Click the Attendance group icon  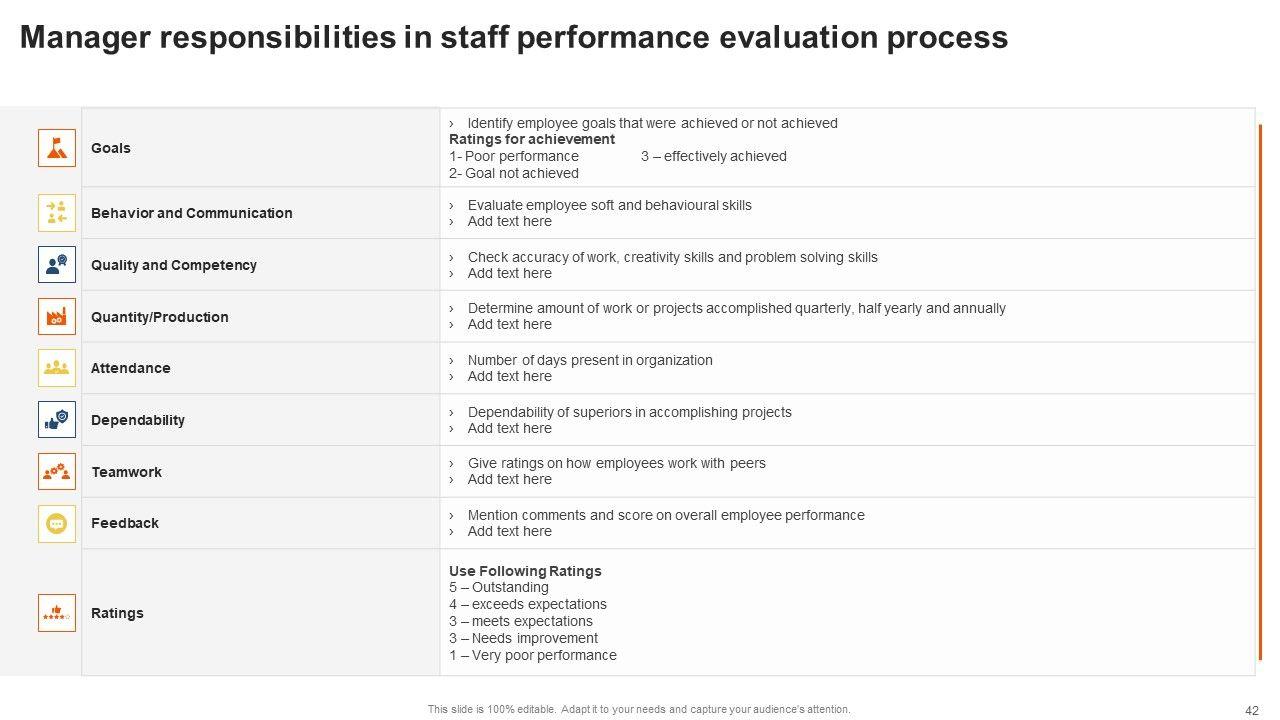click(x=57, y=368)
